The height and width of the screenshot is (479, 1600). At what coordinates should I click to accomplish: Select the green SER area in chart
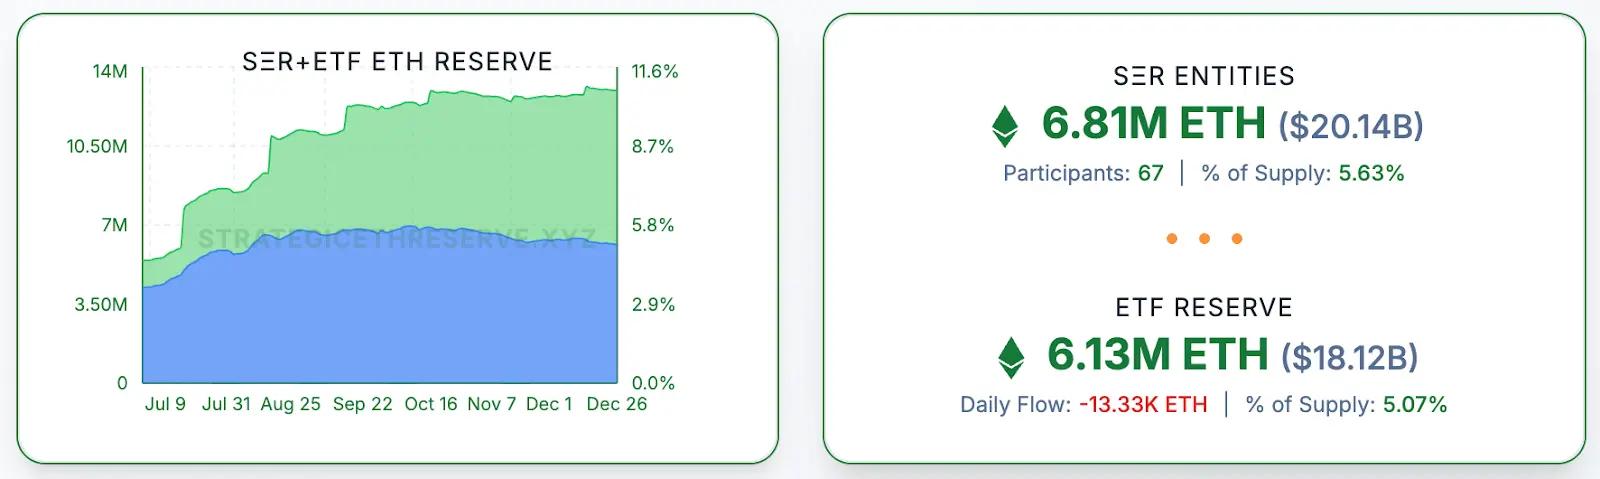click(x=450, y=160)
